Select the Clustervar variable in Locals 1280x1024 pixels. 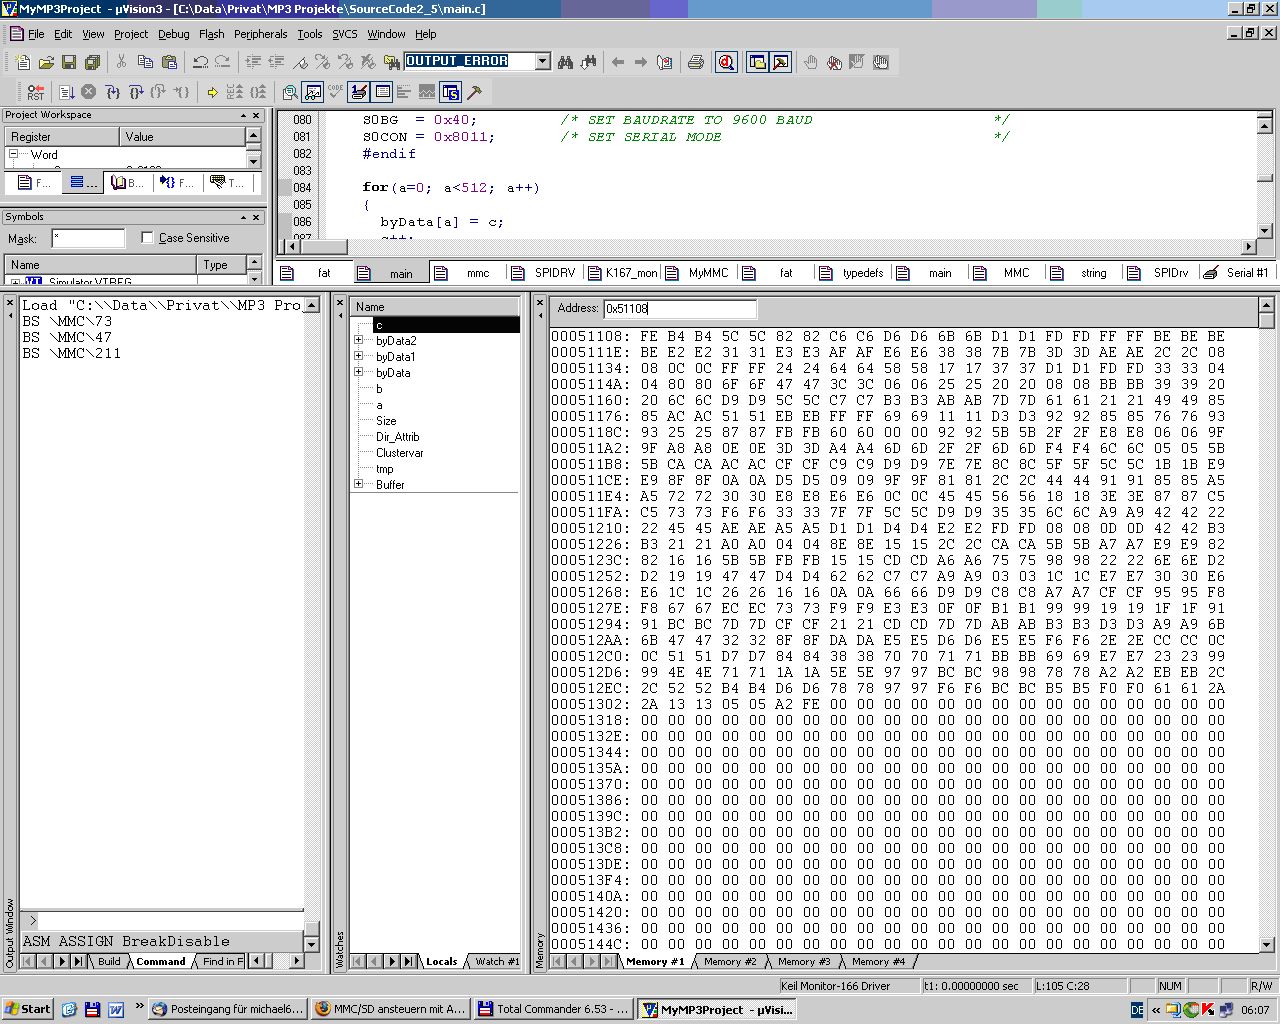[x=399, y=453]
